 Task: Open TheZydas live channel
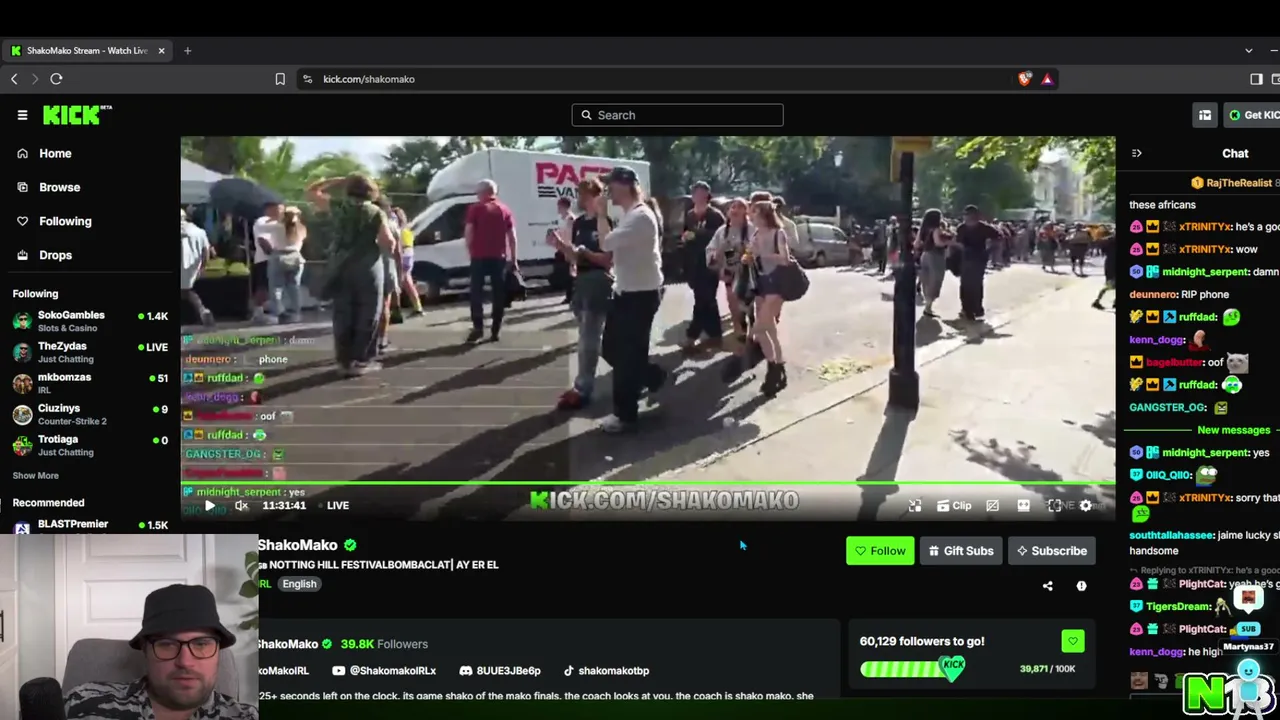[x=90, y=352]
